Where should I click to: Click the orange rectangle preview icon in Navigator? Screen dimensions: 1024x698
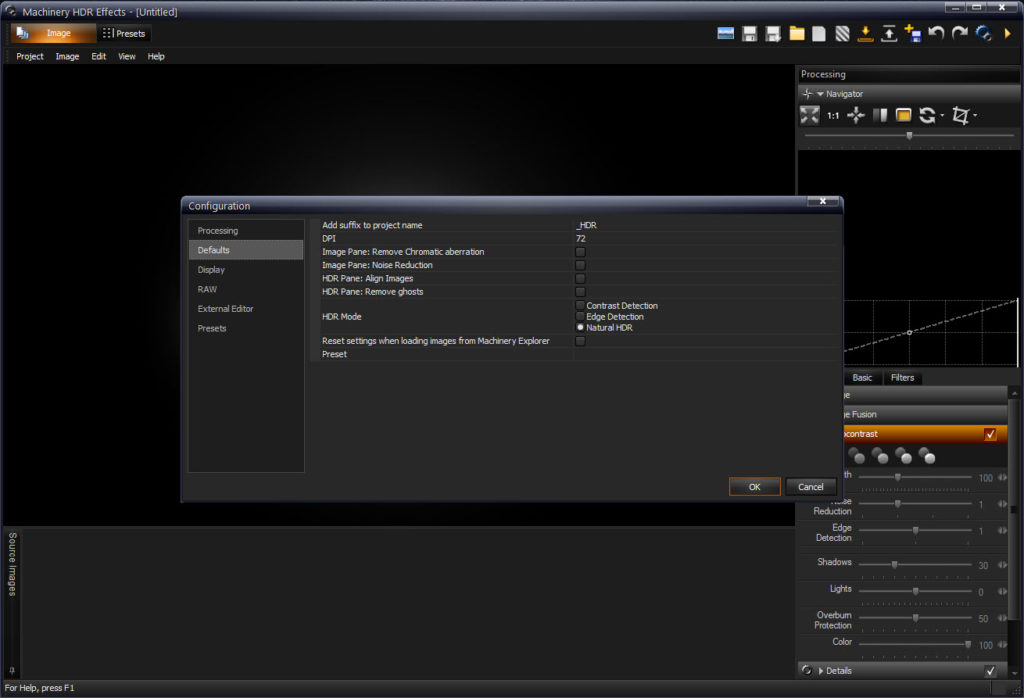(903, 116)
